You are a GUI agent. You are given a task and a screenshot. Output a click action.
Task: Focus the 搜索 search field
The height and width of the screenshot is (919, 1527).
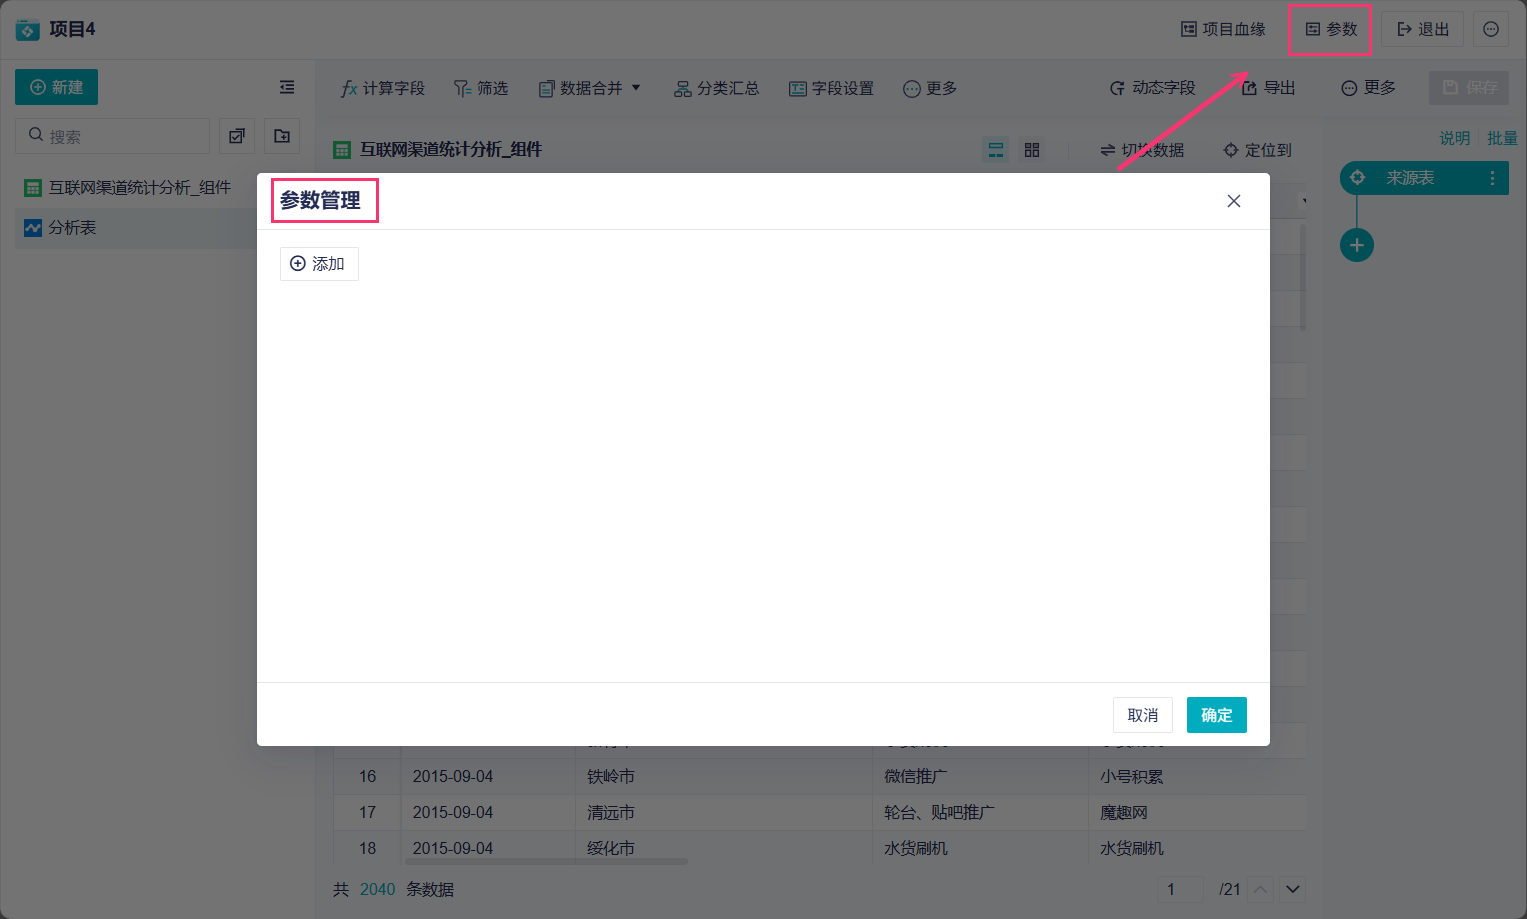point(112,136)
